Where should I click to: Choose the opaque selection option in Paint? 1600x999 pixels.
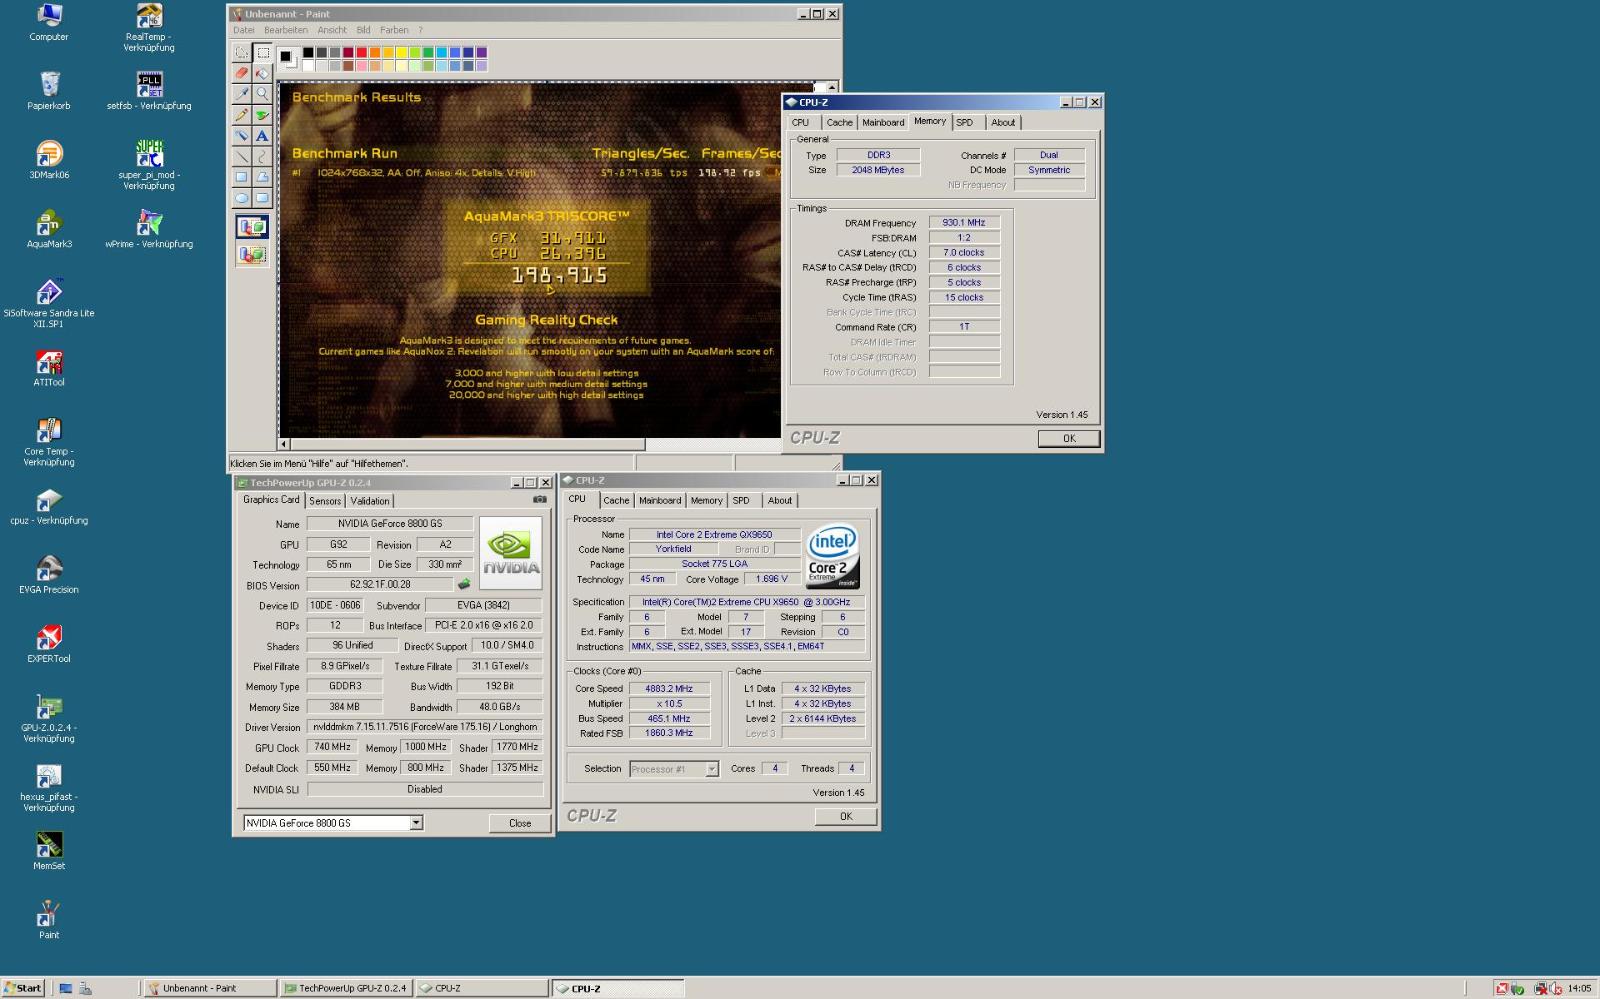point(252,227)
